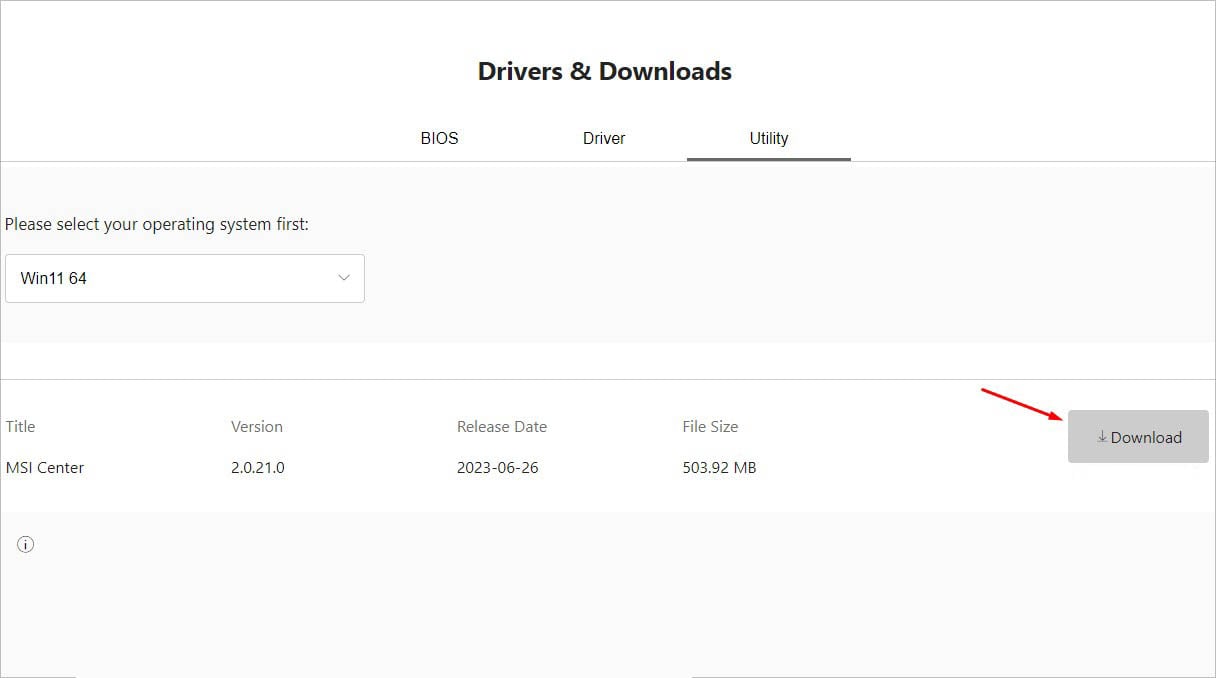Click the Drivers & Downloads heading
Screen dimensions: 1216x678
[605, 71]
